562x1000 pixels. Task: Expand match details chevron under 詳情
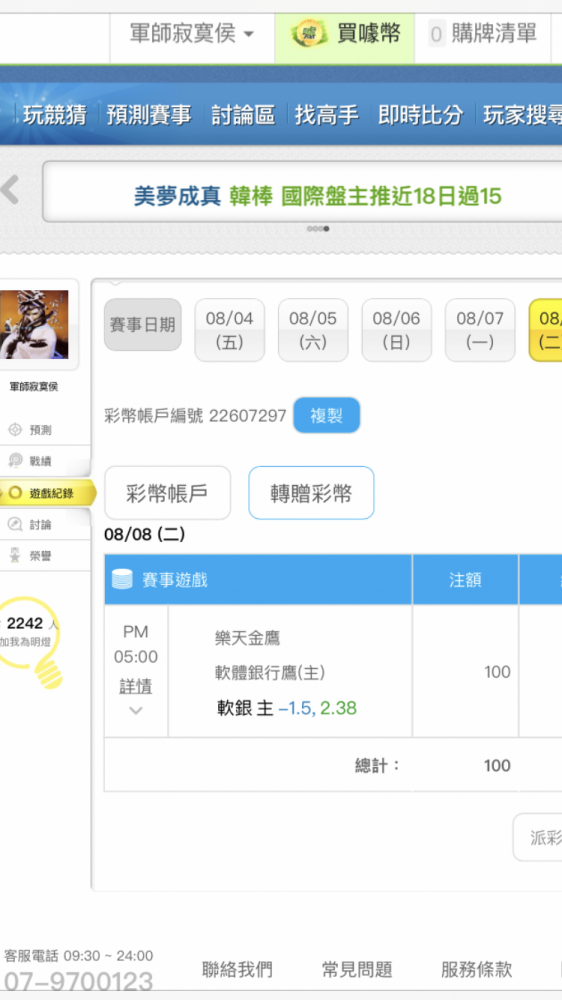(x=136, y=710)
